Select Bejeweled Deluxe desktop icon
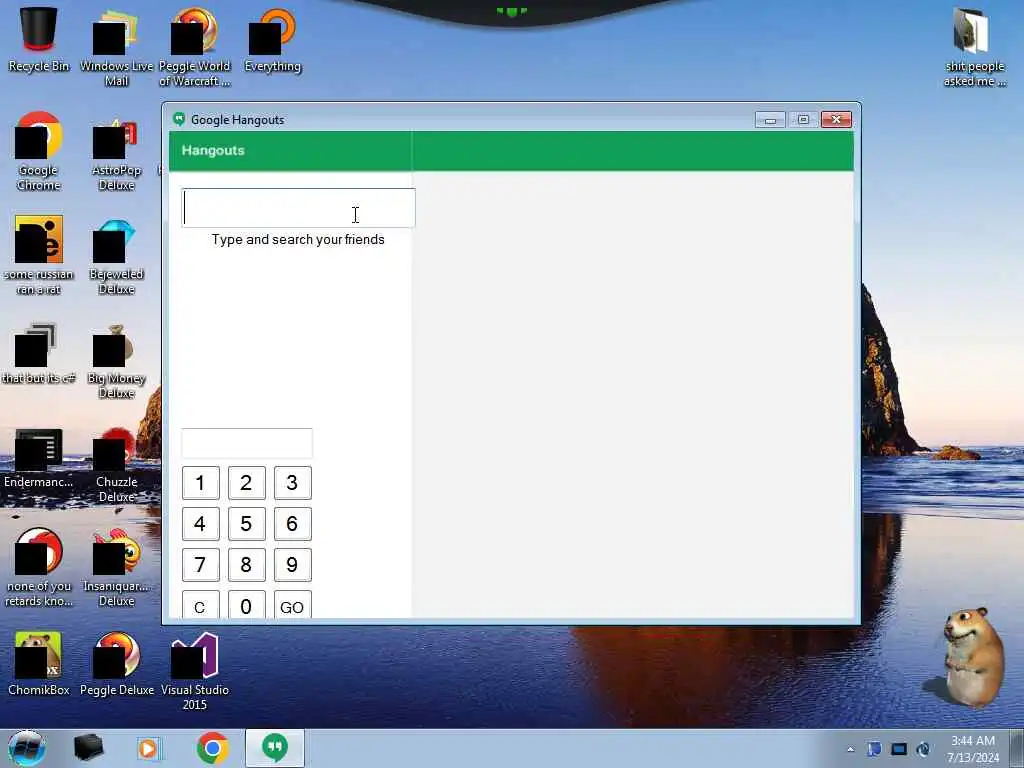 tap(116, 255)
